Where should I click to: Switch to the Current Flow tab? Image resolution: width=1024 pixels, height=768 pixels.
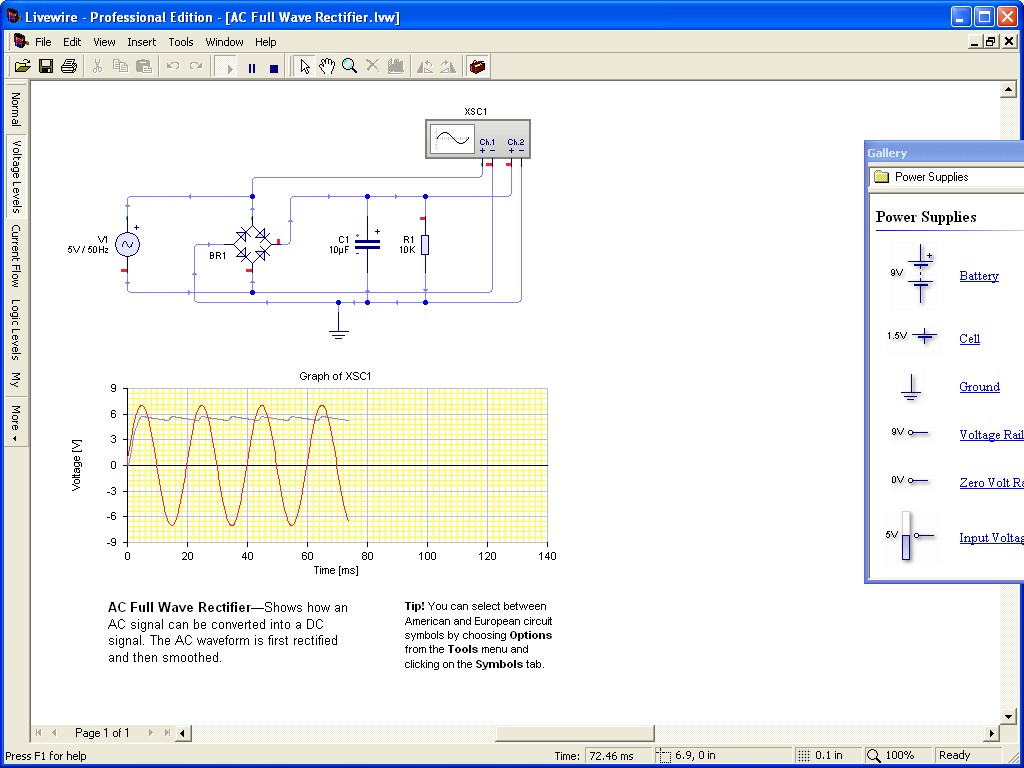pos(15,255)
